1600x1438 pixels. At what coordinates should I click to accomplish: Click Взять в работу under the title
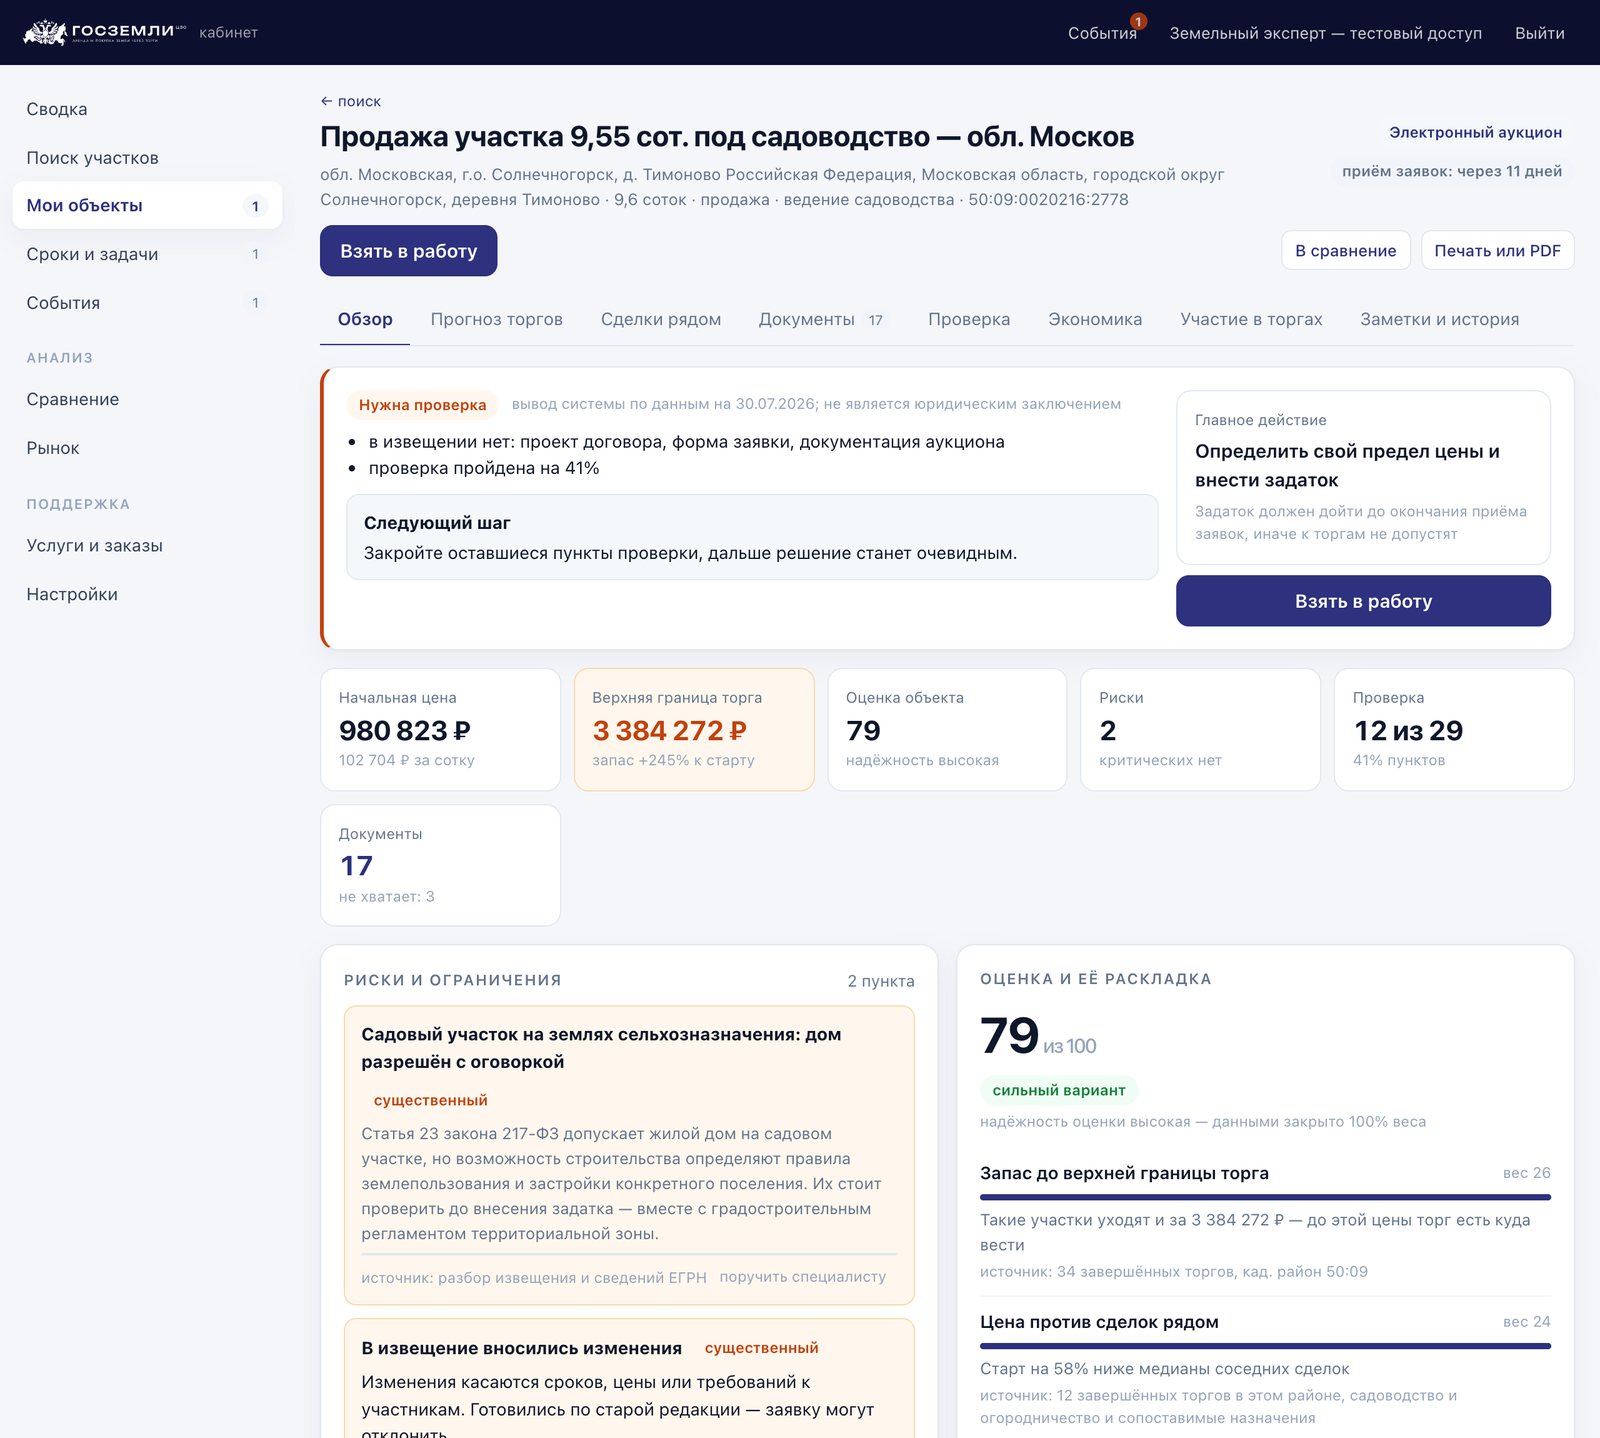pos(408,251)
